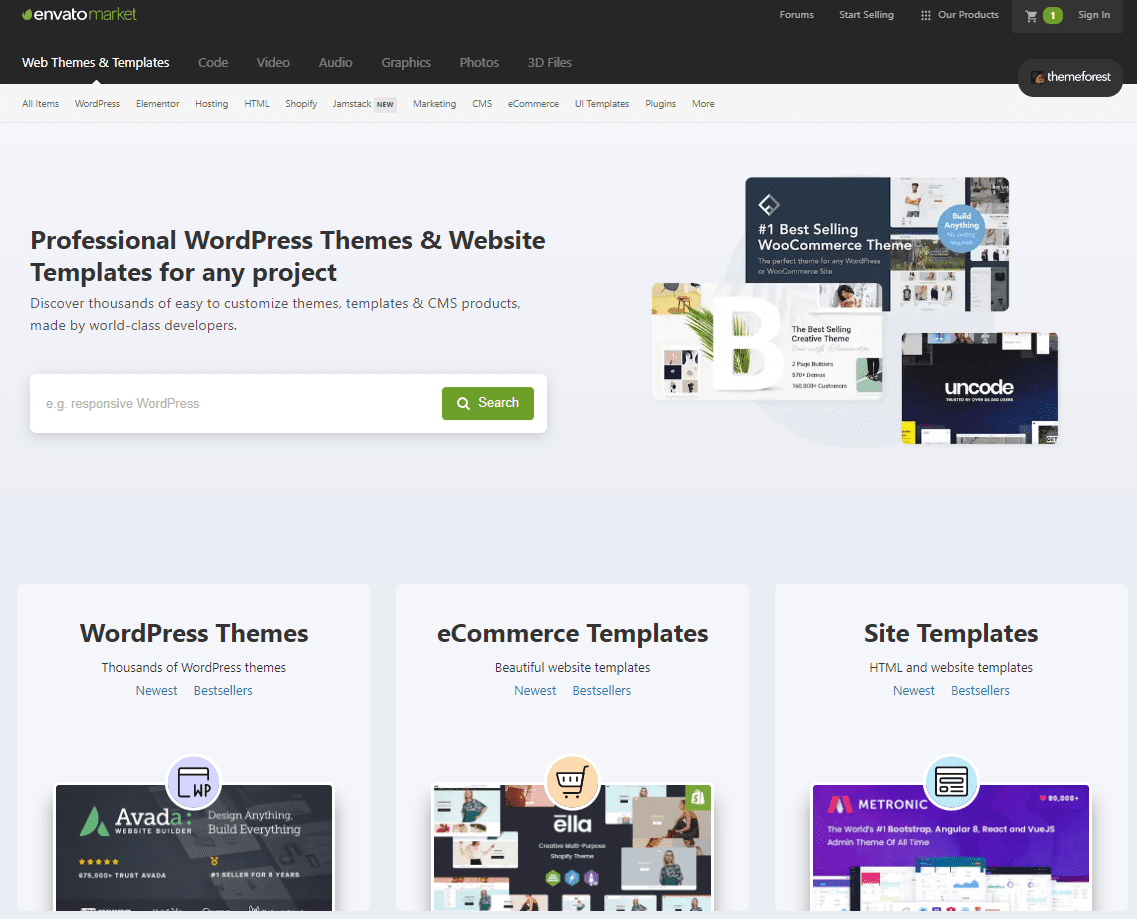Screen dimensions: 1137x919
Task: Open the All Items category
Action: point(41,104)
